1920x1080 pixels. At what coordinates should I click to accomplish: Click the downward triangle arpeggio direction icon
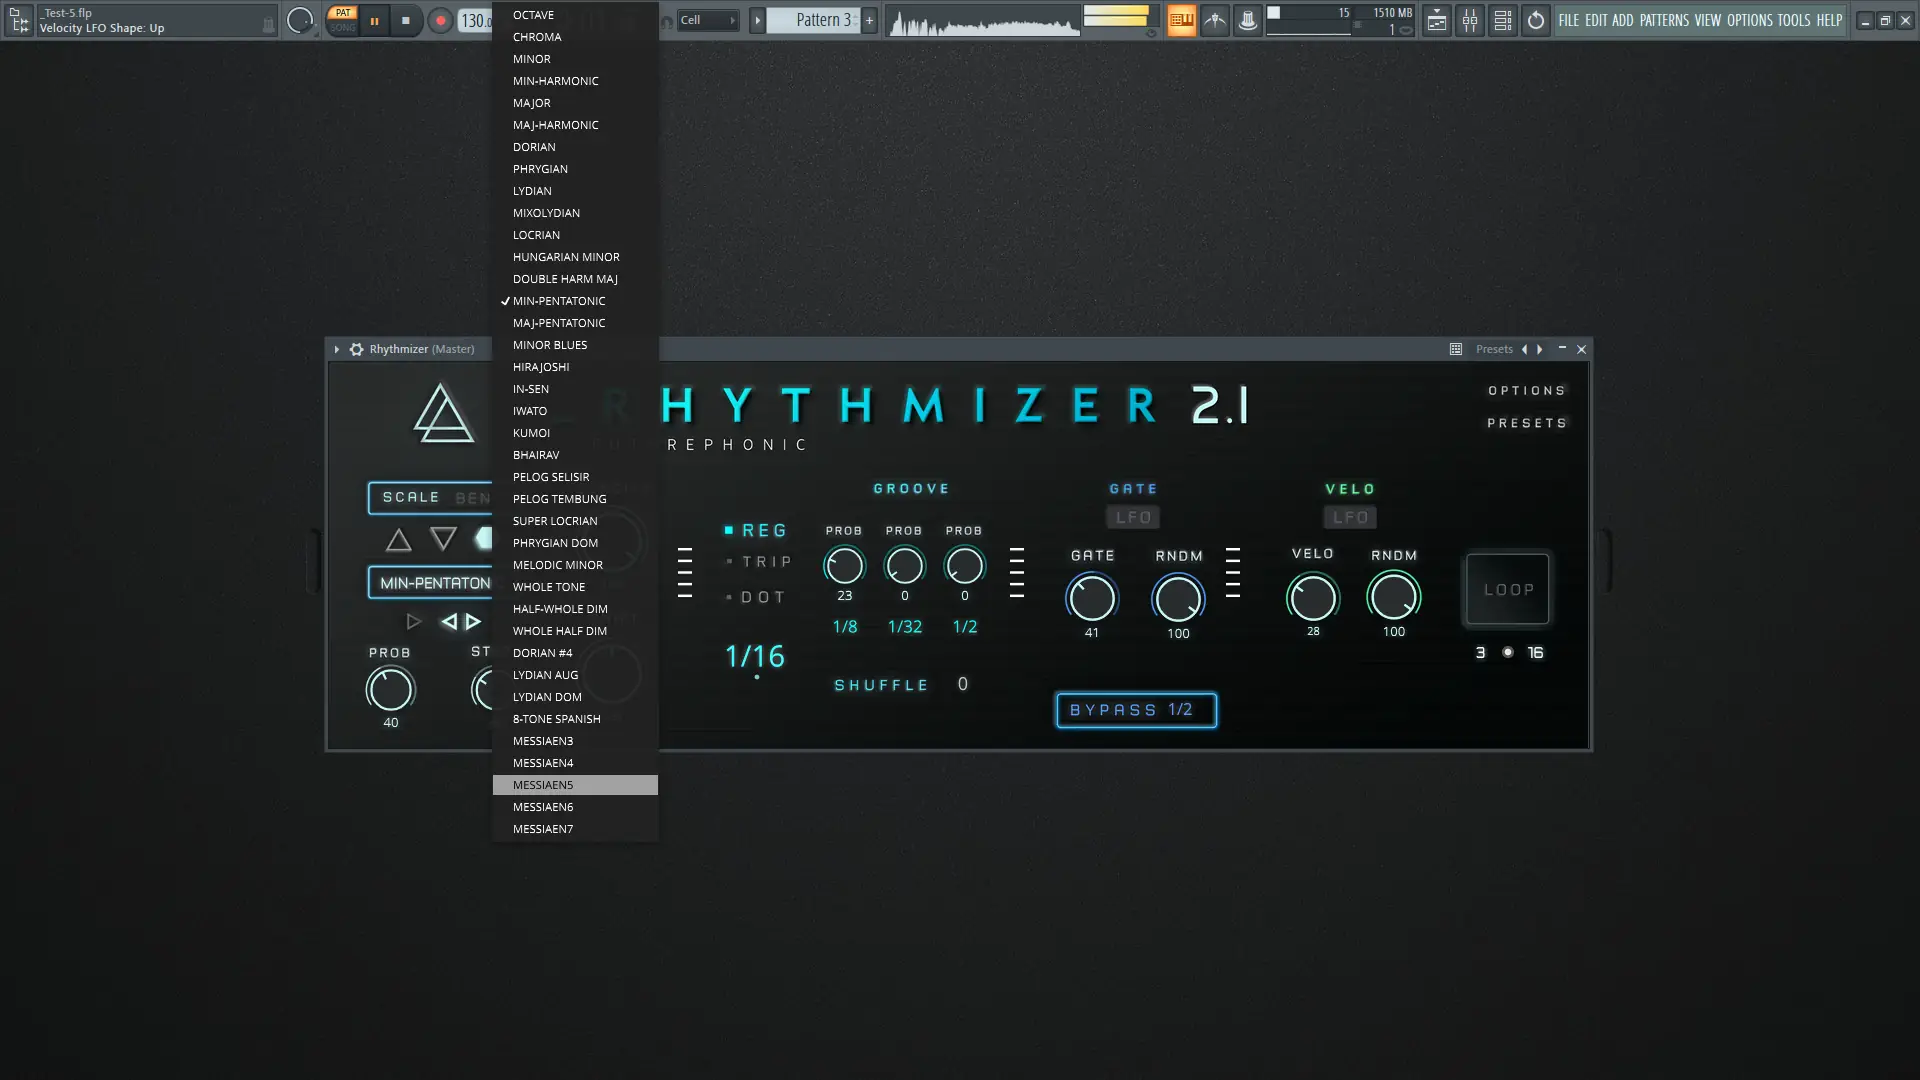click(443, 540)
